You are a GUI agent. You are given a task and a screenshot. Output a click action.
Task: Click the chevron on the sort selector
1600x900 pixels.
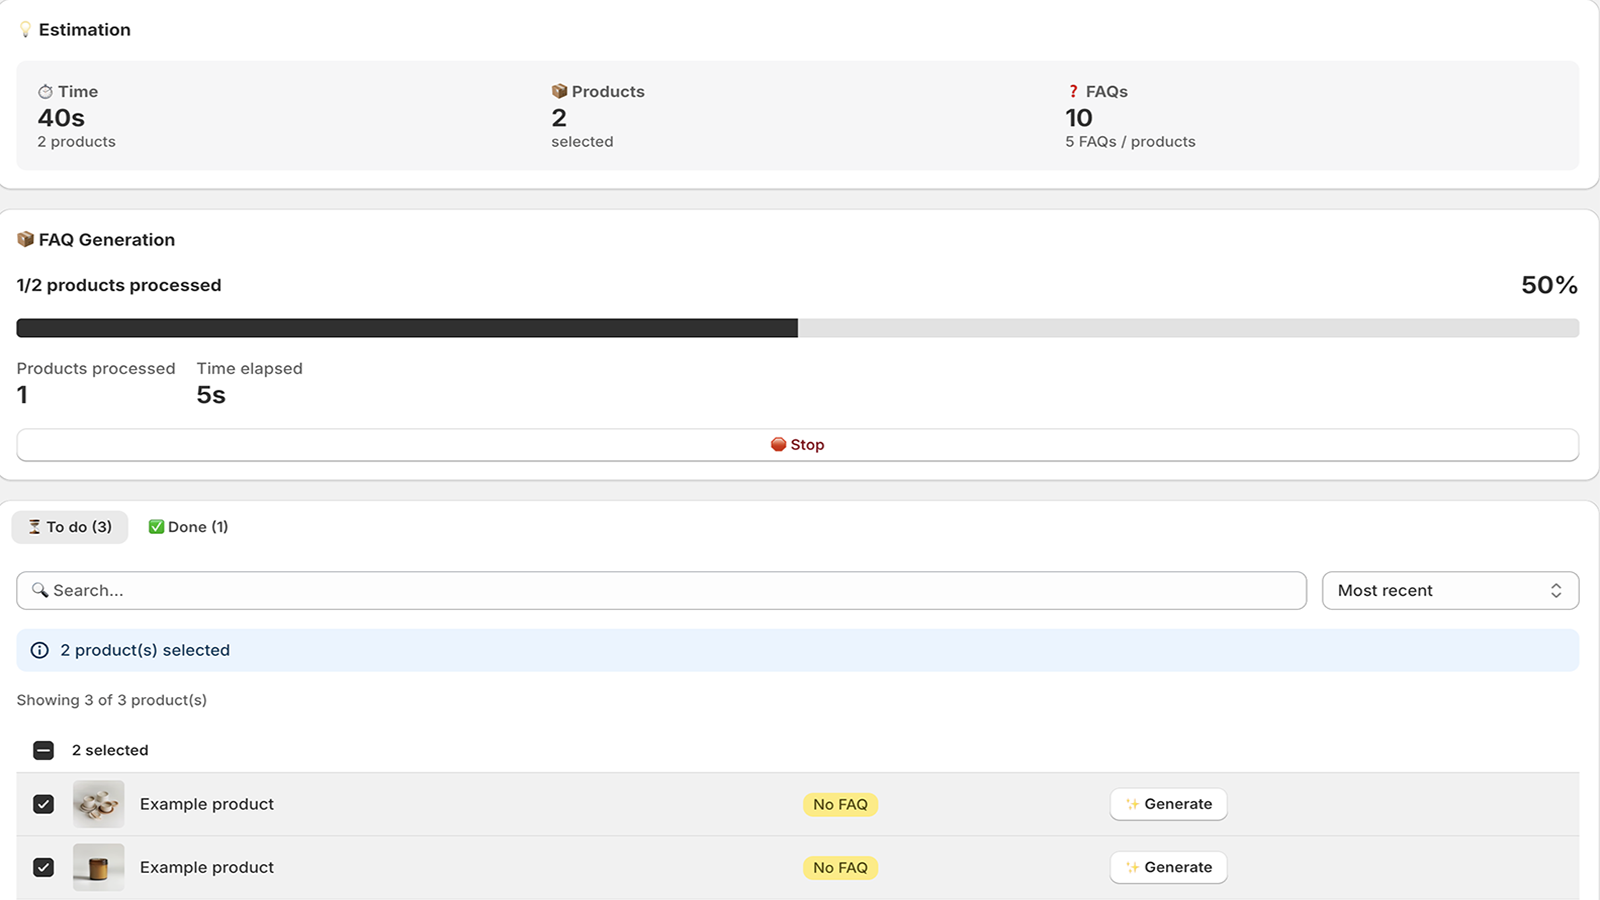pos(1556,590)
